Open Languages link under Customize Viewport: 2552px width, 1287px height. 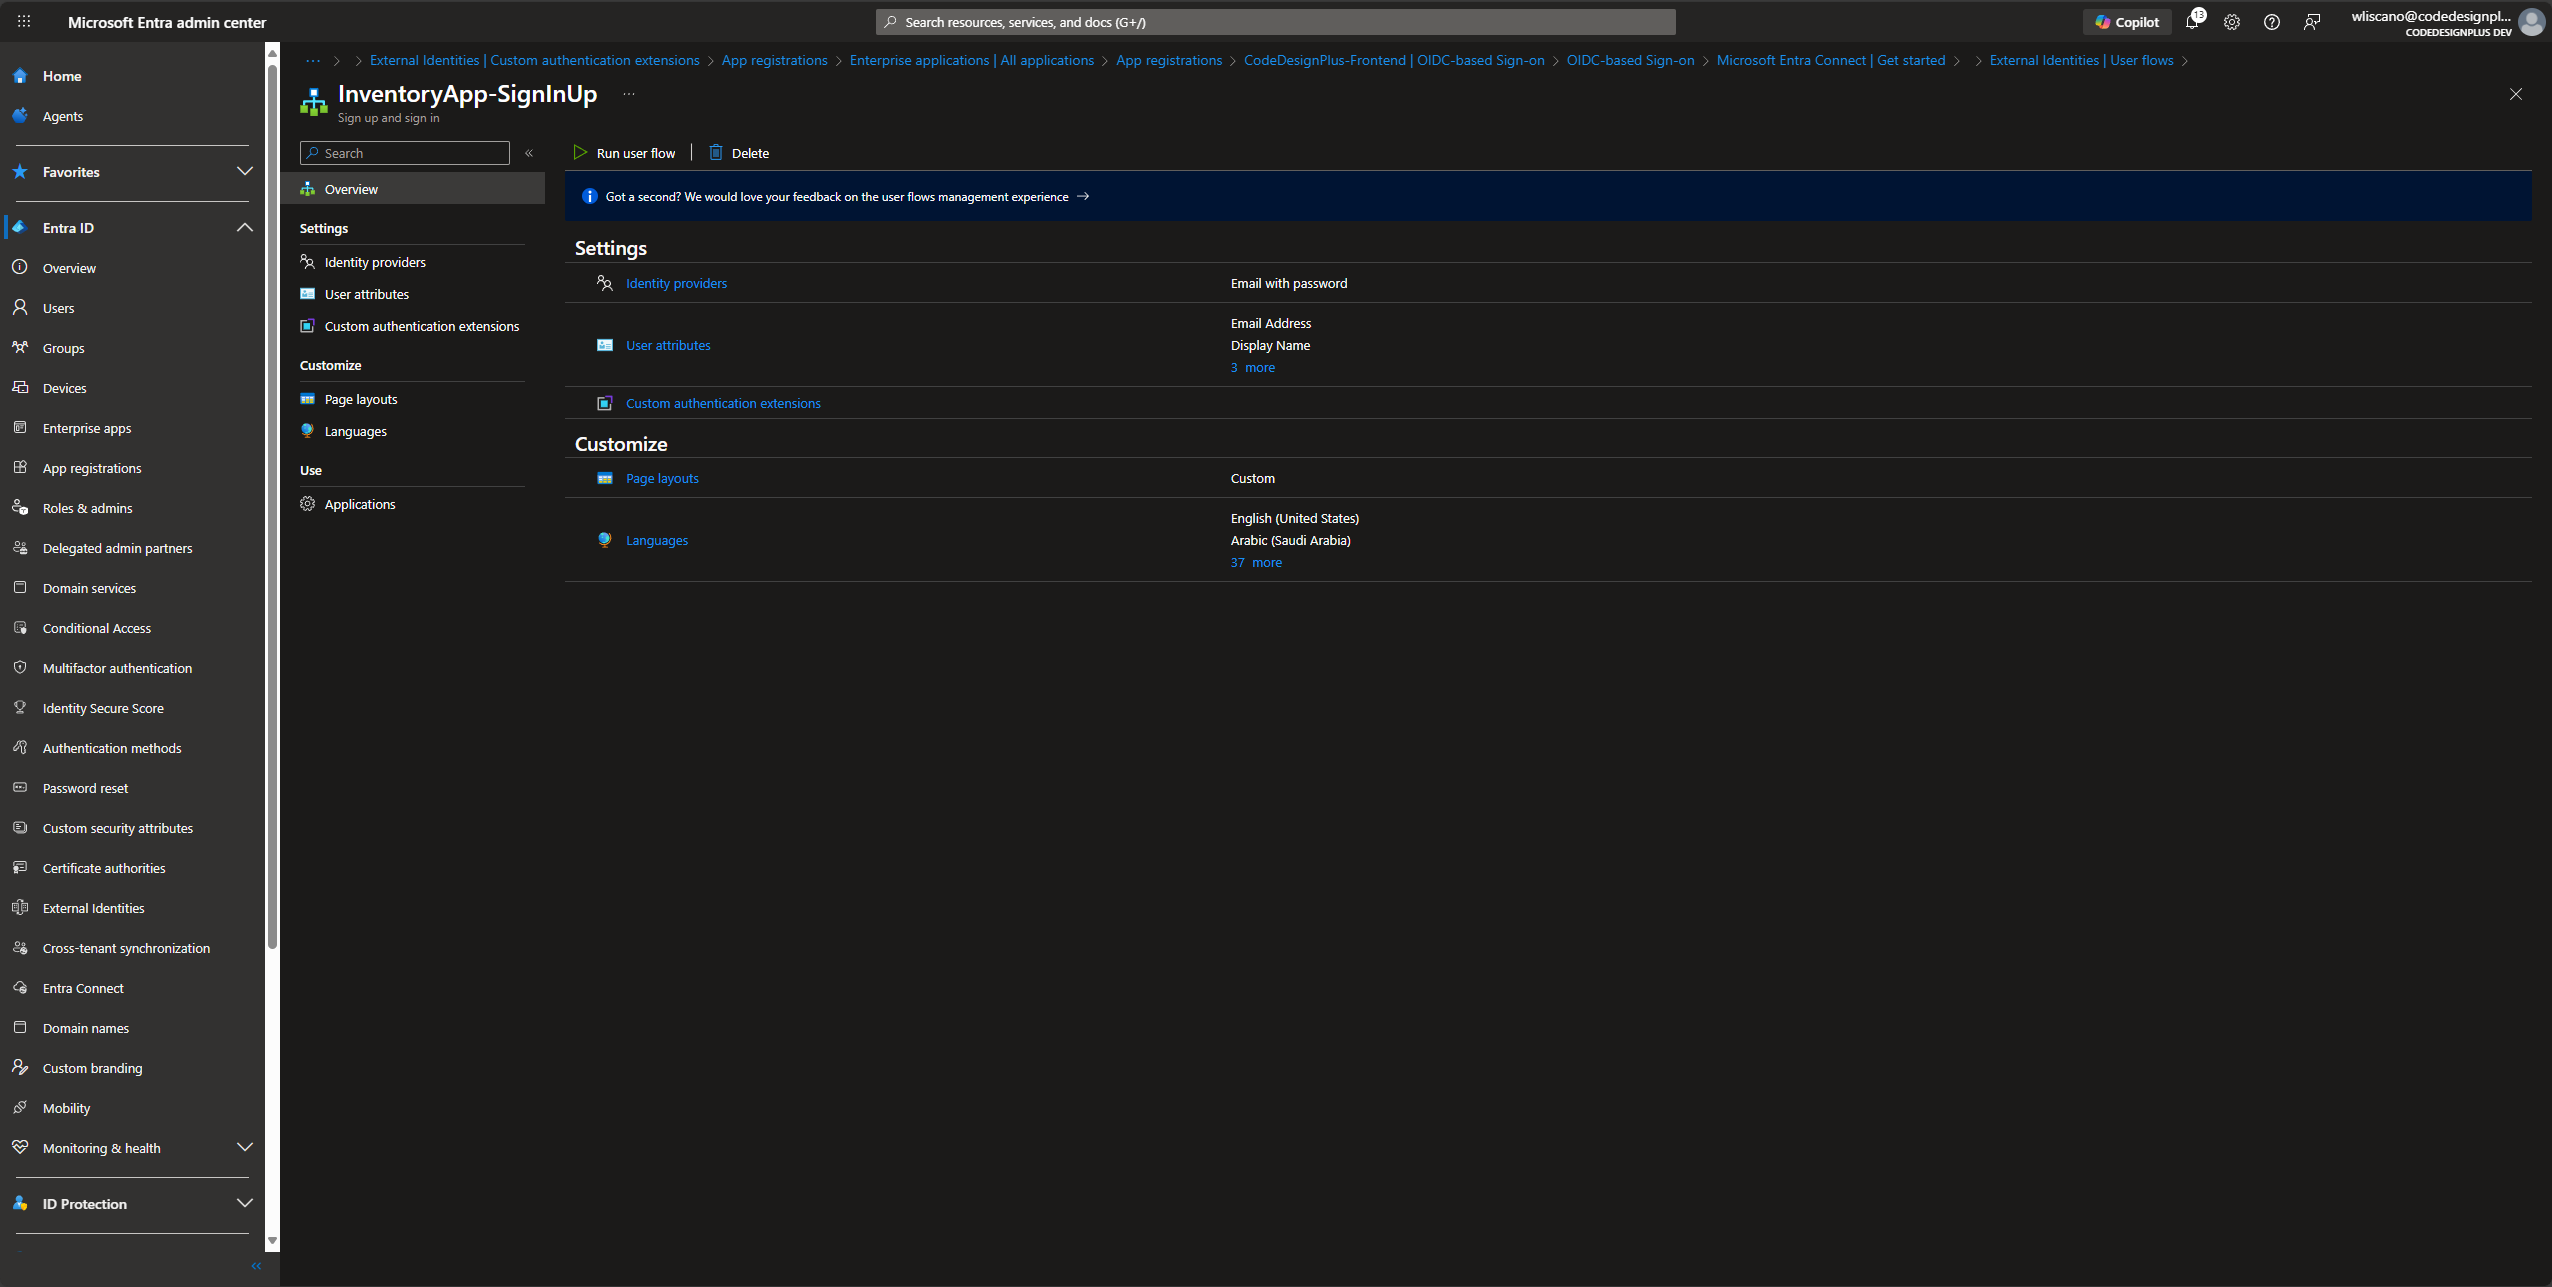tap(657, 540)
